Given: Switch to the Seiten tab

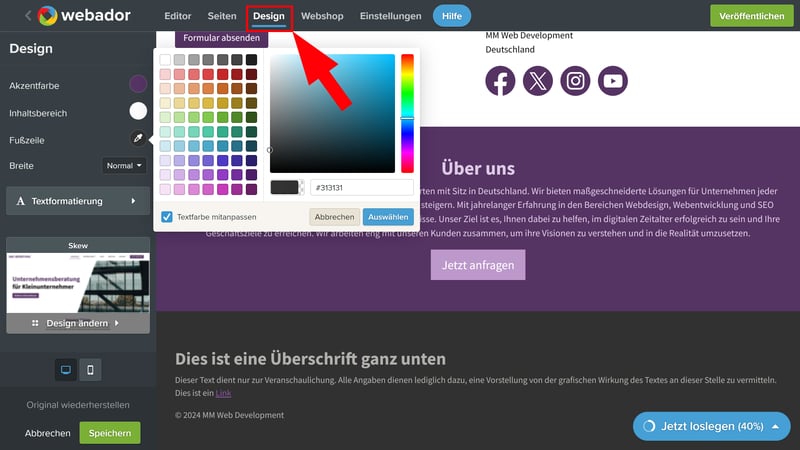Looking at the screenshot, I should (222, 16).
